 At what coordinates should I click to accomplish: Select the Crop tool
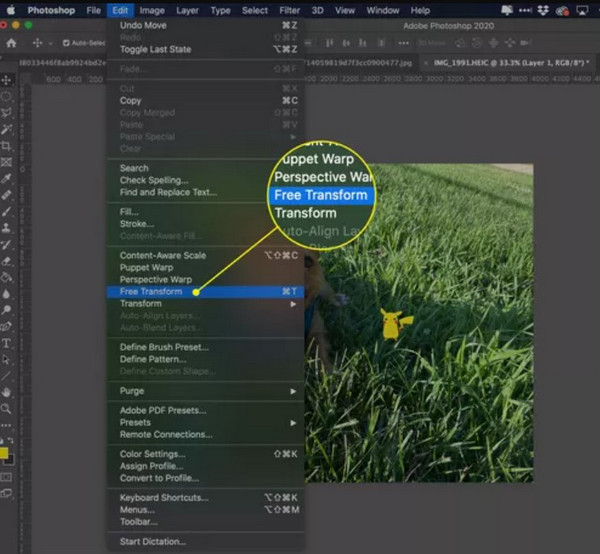6,146
